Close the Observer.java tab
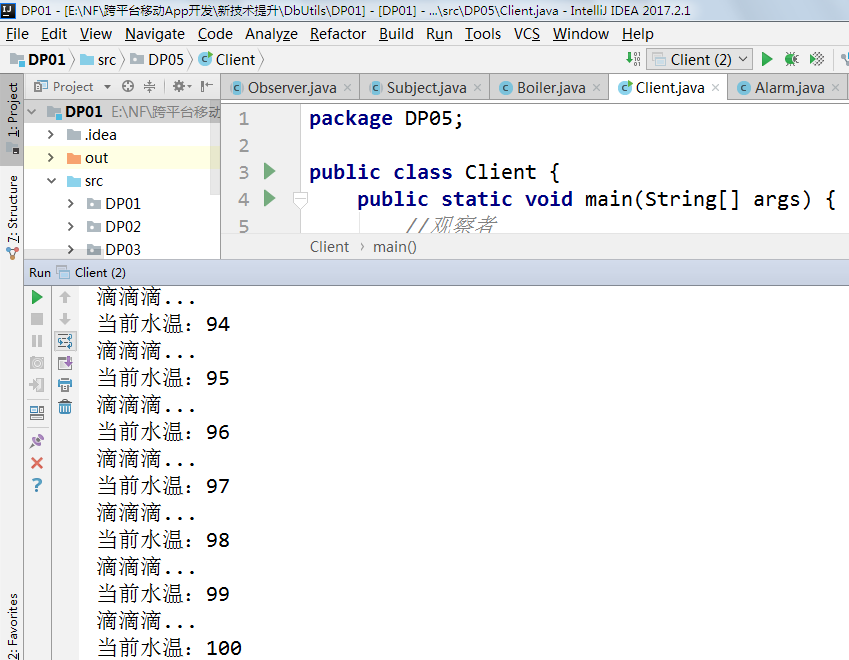Screen dimensions: 849x660 (x=348, y=88)
